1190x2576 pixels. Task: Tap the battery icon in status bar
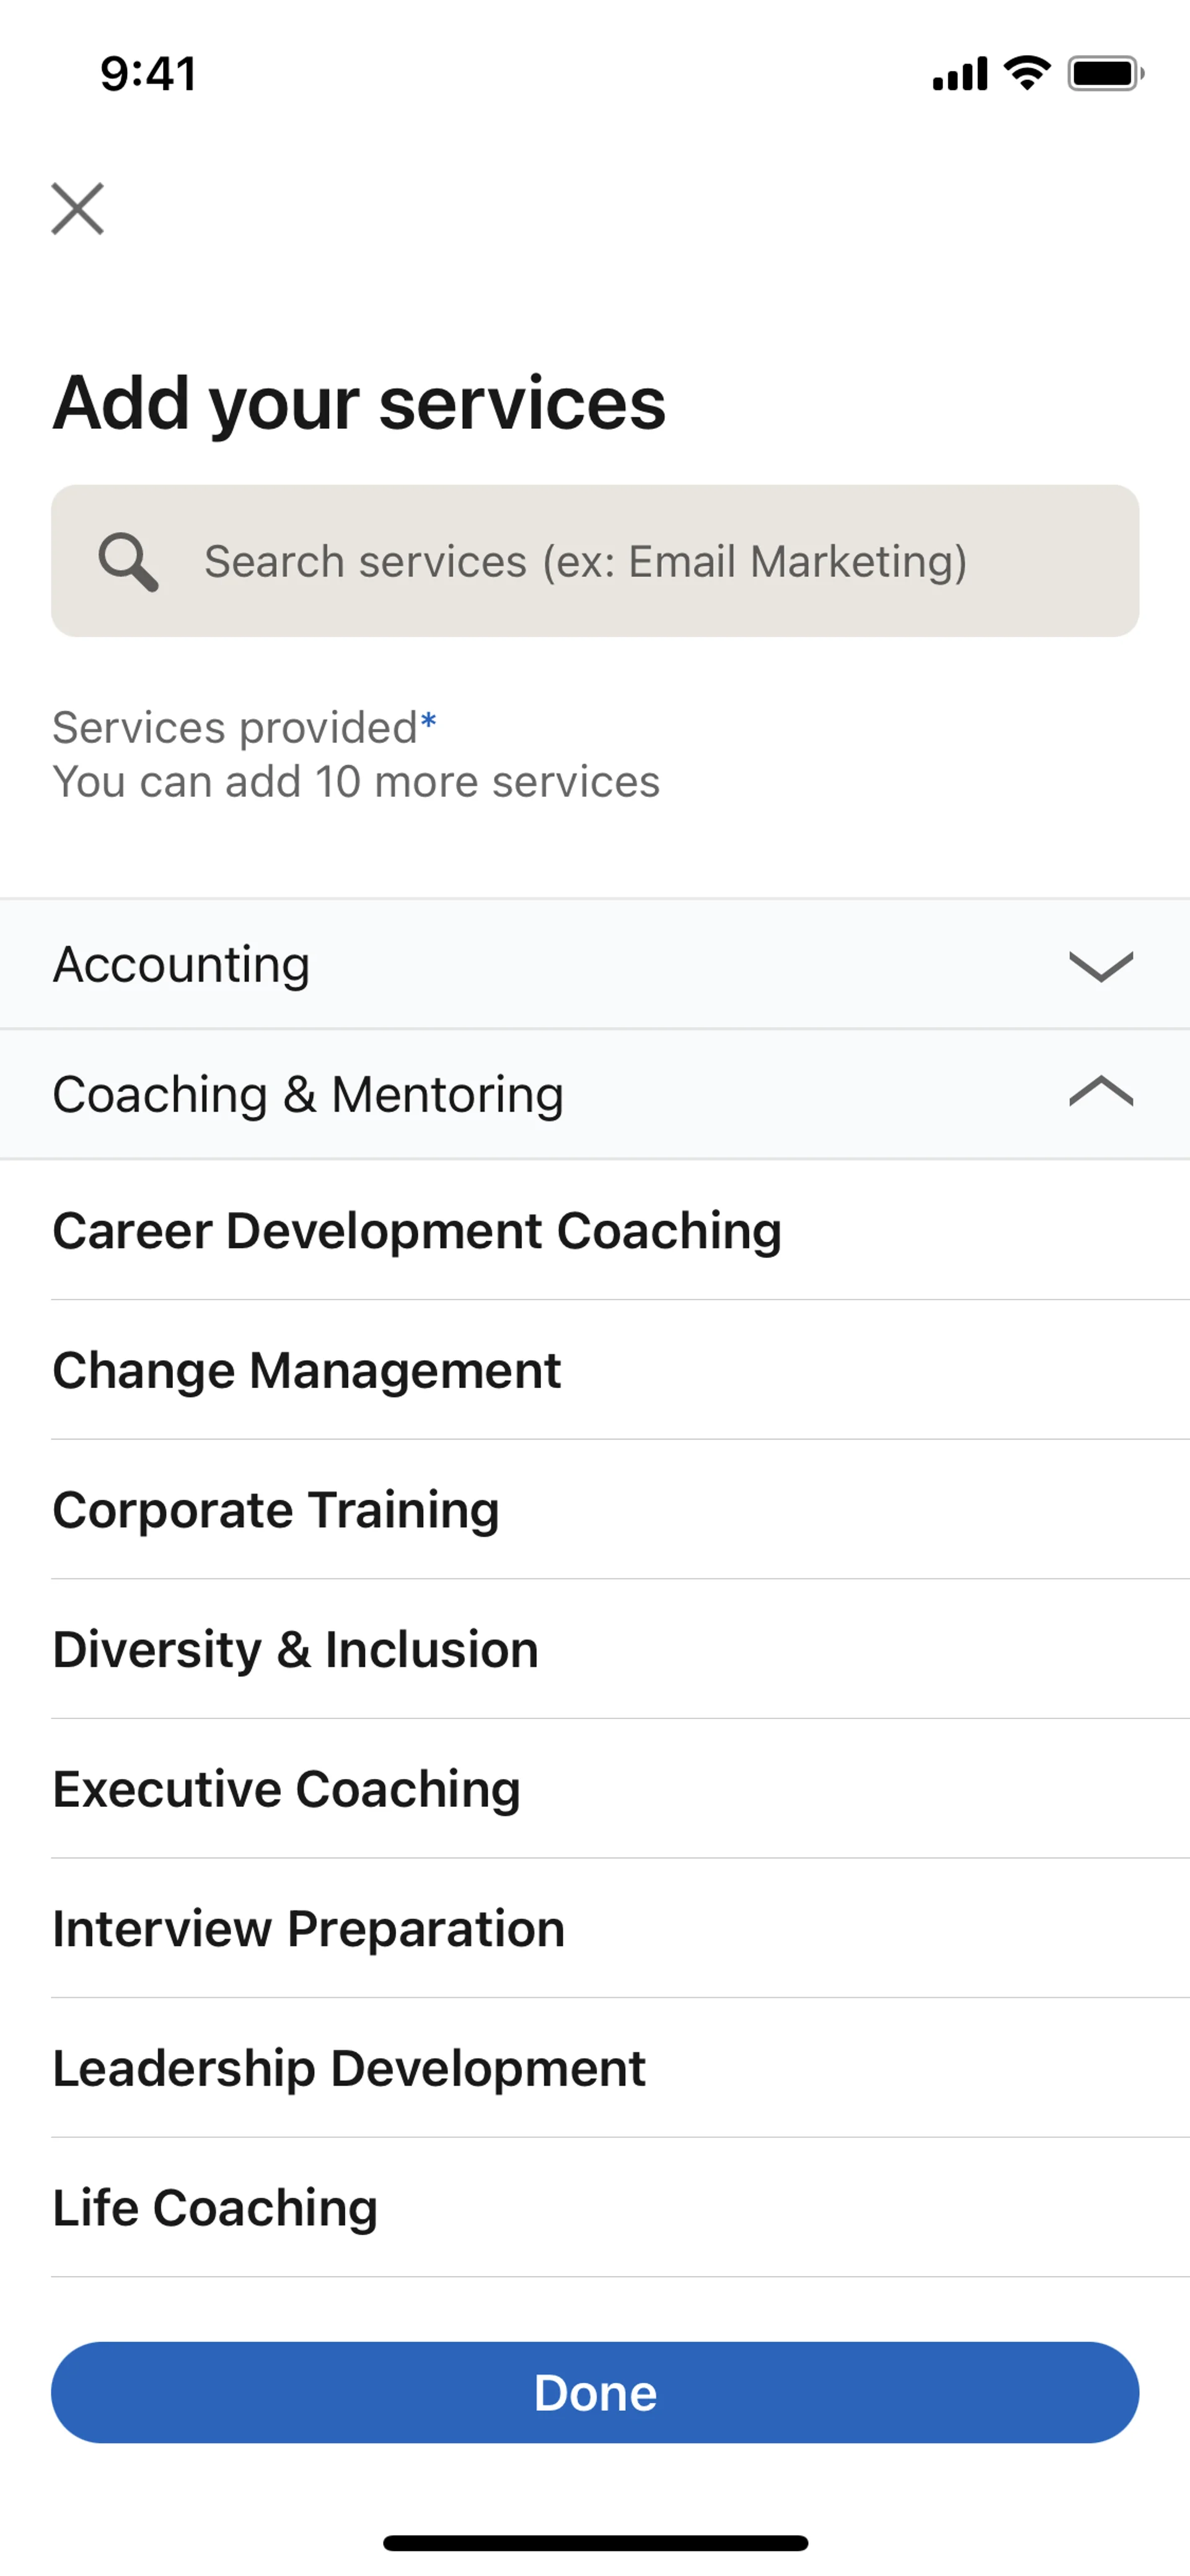click(x=1105, y=74)
